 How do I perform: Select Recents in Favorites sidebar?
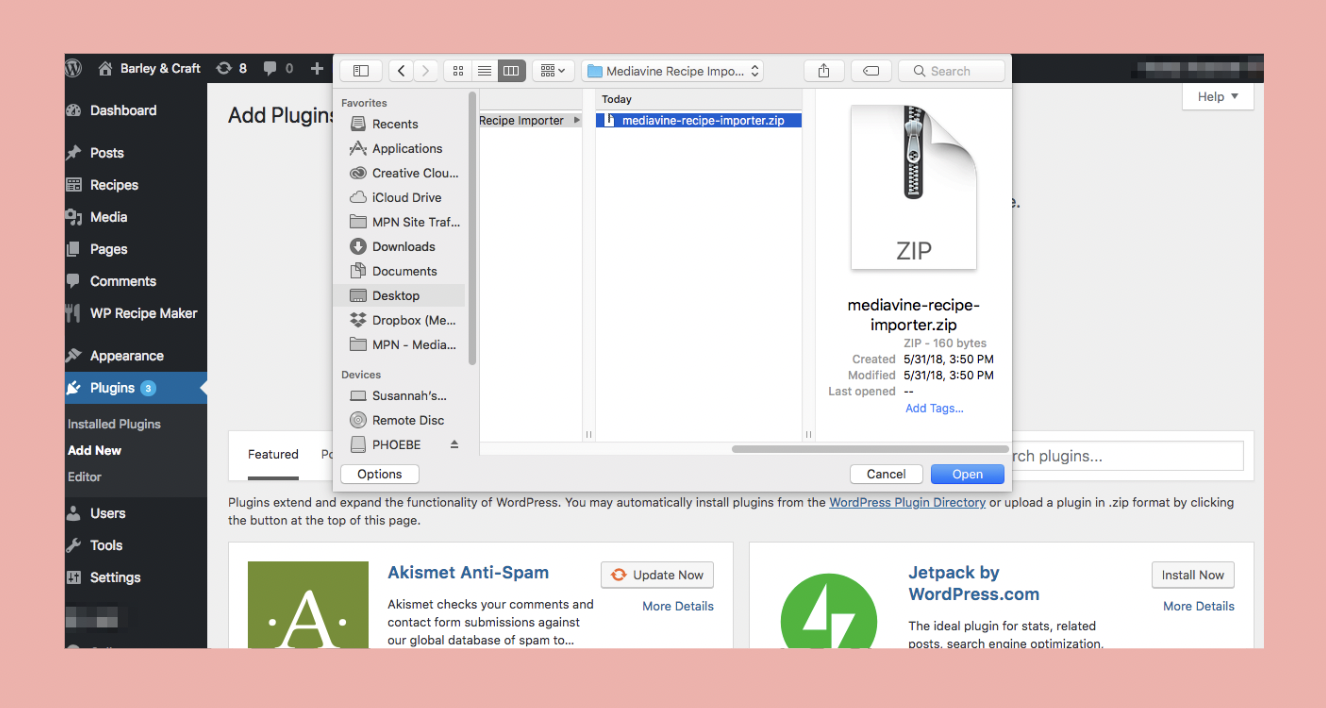395,124
